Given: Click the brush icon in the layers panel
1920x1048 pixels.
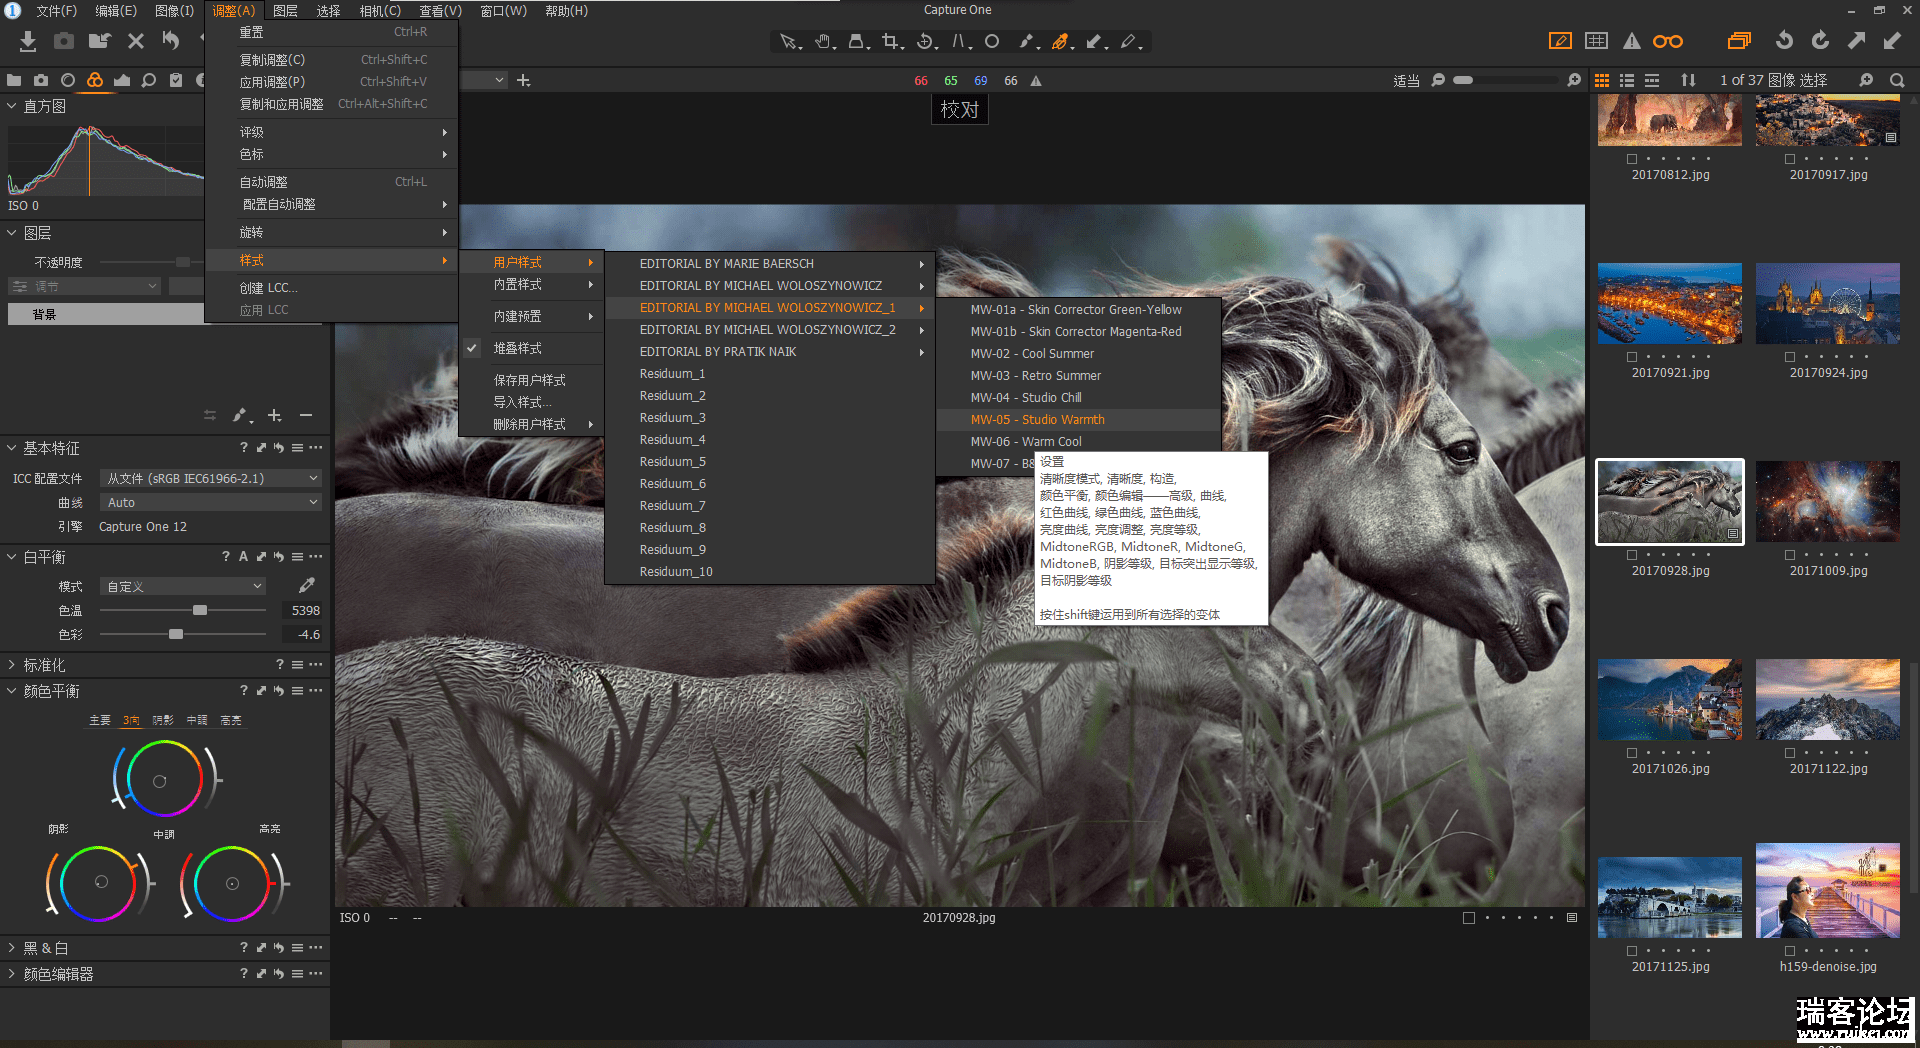Looking at the screenshot, I should coord(241,415).
